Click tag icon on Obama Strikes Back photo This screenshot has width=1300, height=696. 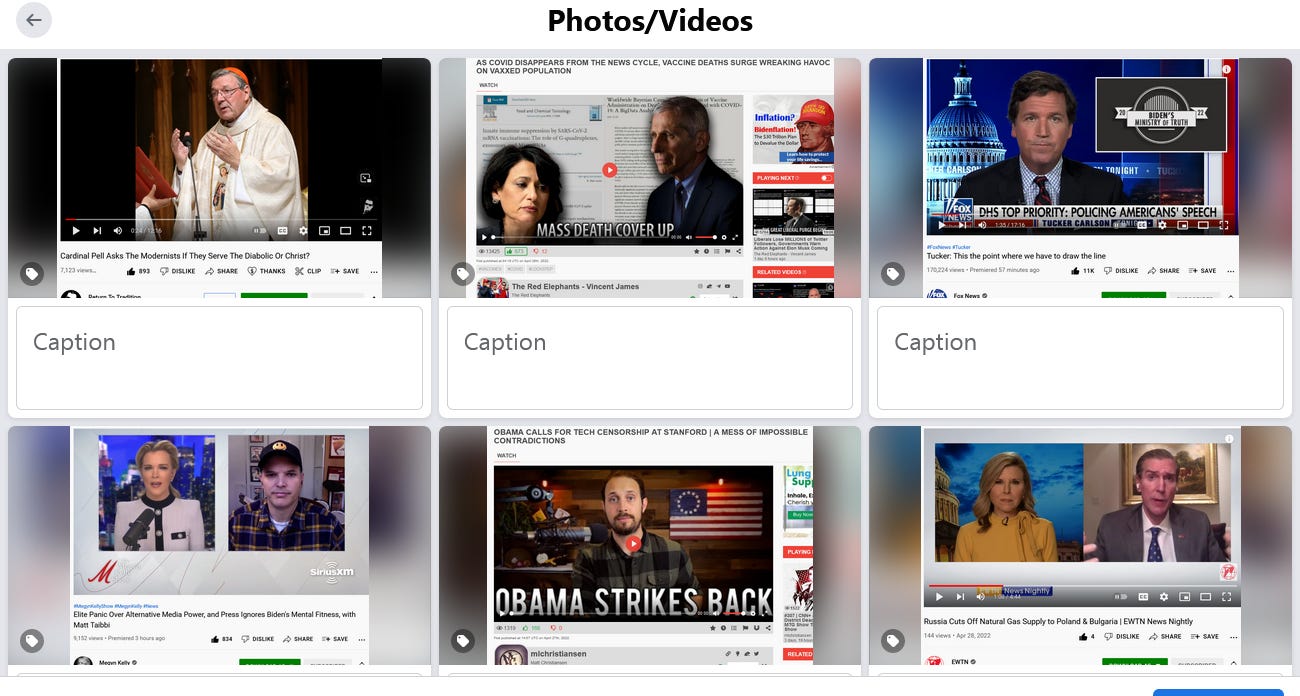pos(462,641)
